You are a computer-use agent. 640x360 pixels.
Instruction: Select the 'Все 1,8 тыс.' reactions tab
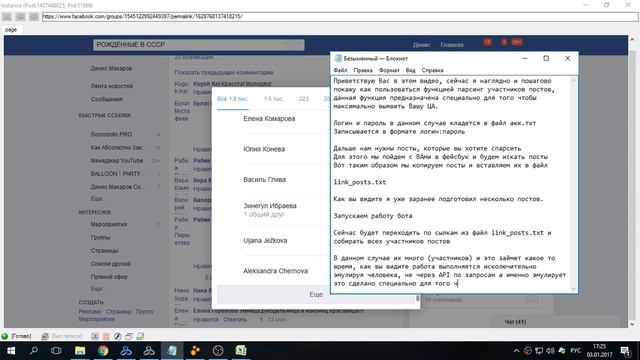coord(232,99)
